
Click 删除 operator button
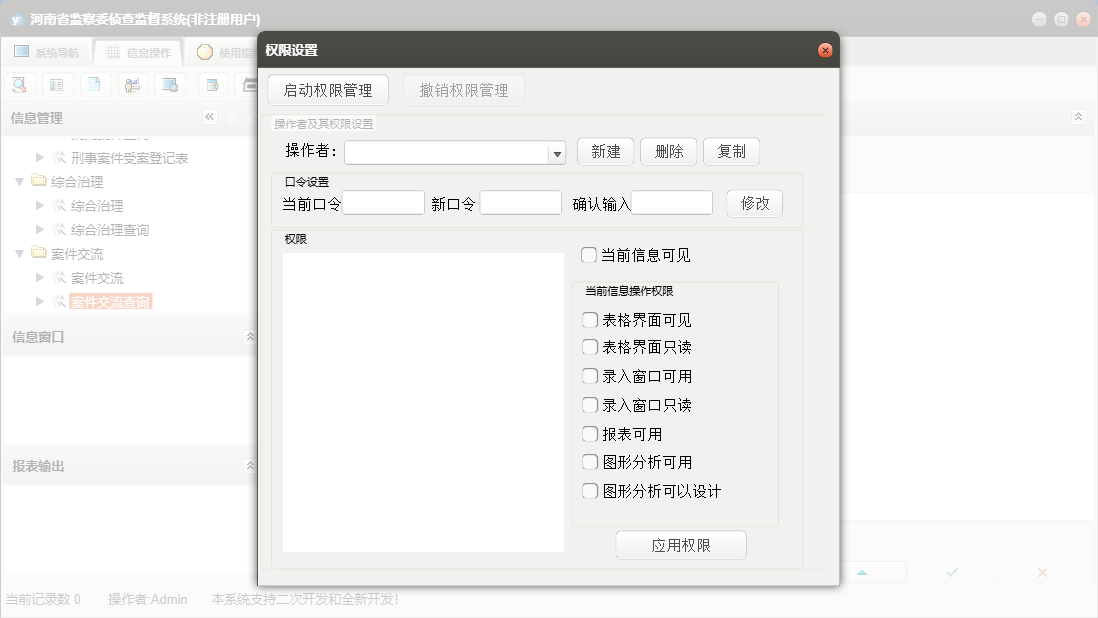(669, 151)
